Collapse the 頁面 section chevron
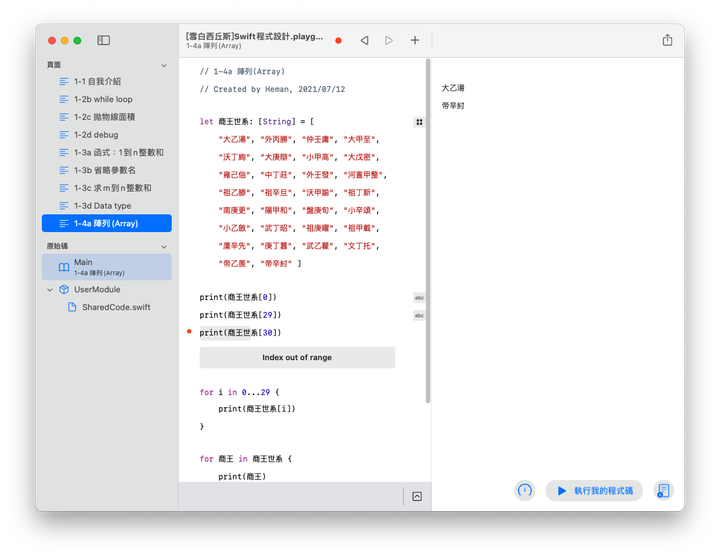The width and height of the screenshot is (720, 558). point(164,66)
